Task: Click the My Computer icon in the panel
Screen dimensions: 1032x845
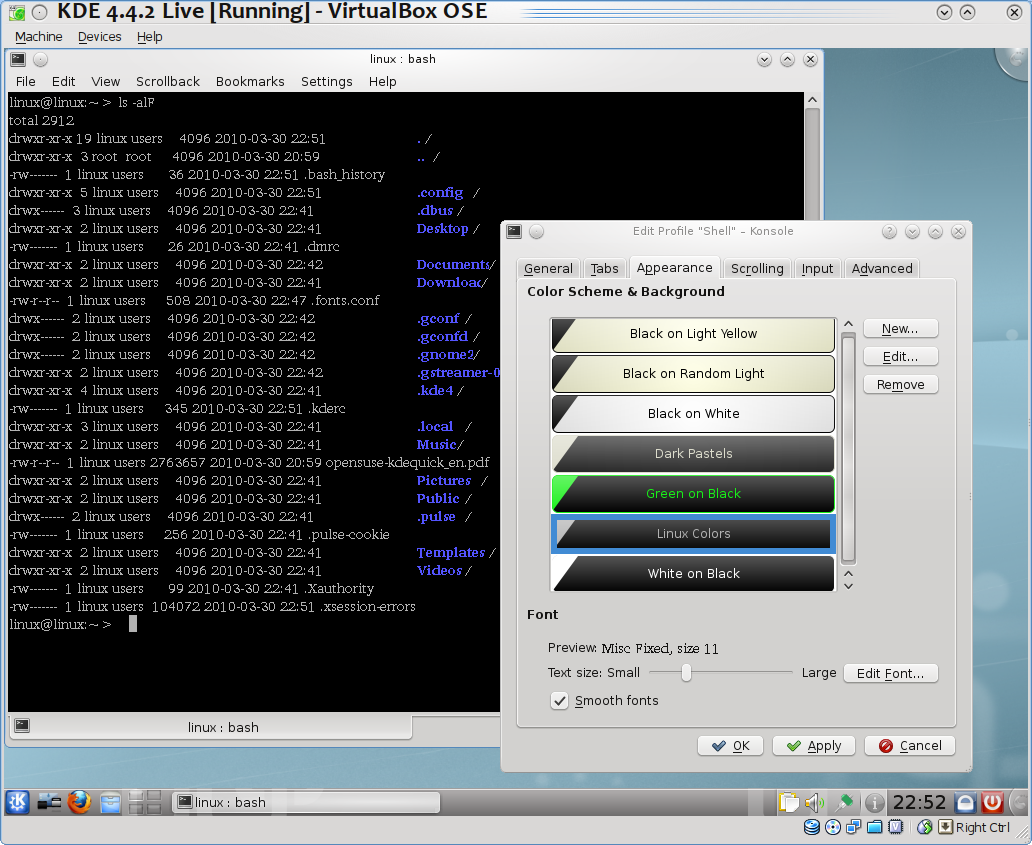Action: click(x=49, y=802)
